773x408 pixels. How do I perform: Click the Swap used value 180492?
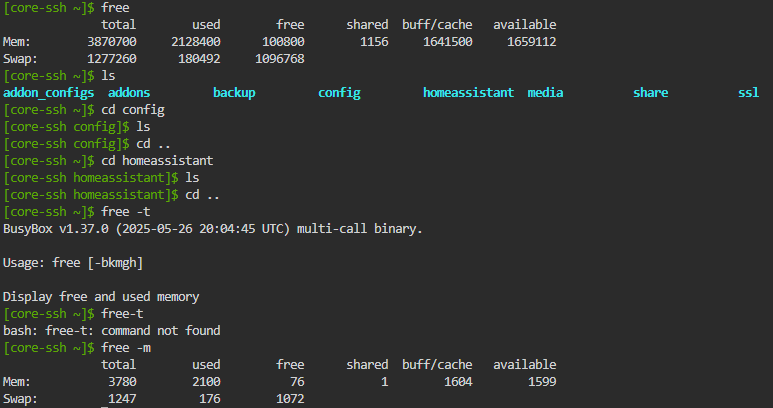199,58
